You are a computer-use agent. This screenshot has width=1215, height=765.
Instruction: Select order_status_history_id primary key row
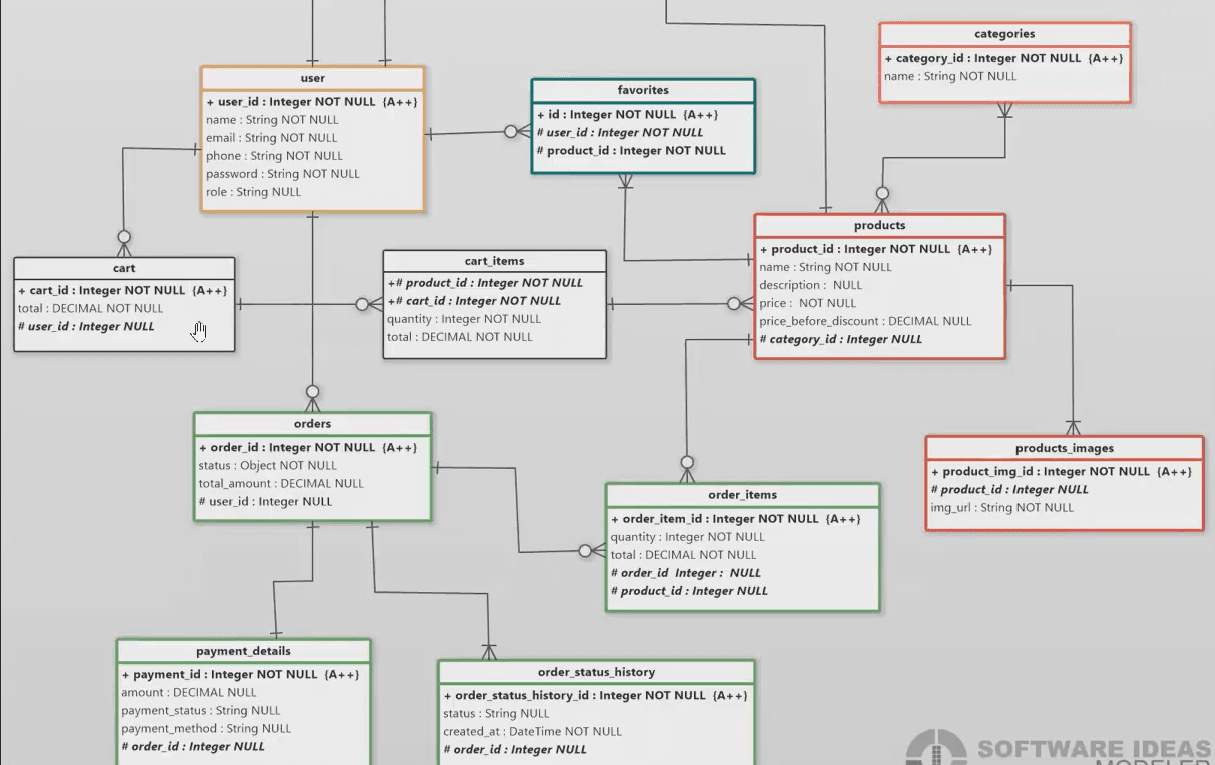point(595,696)
